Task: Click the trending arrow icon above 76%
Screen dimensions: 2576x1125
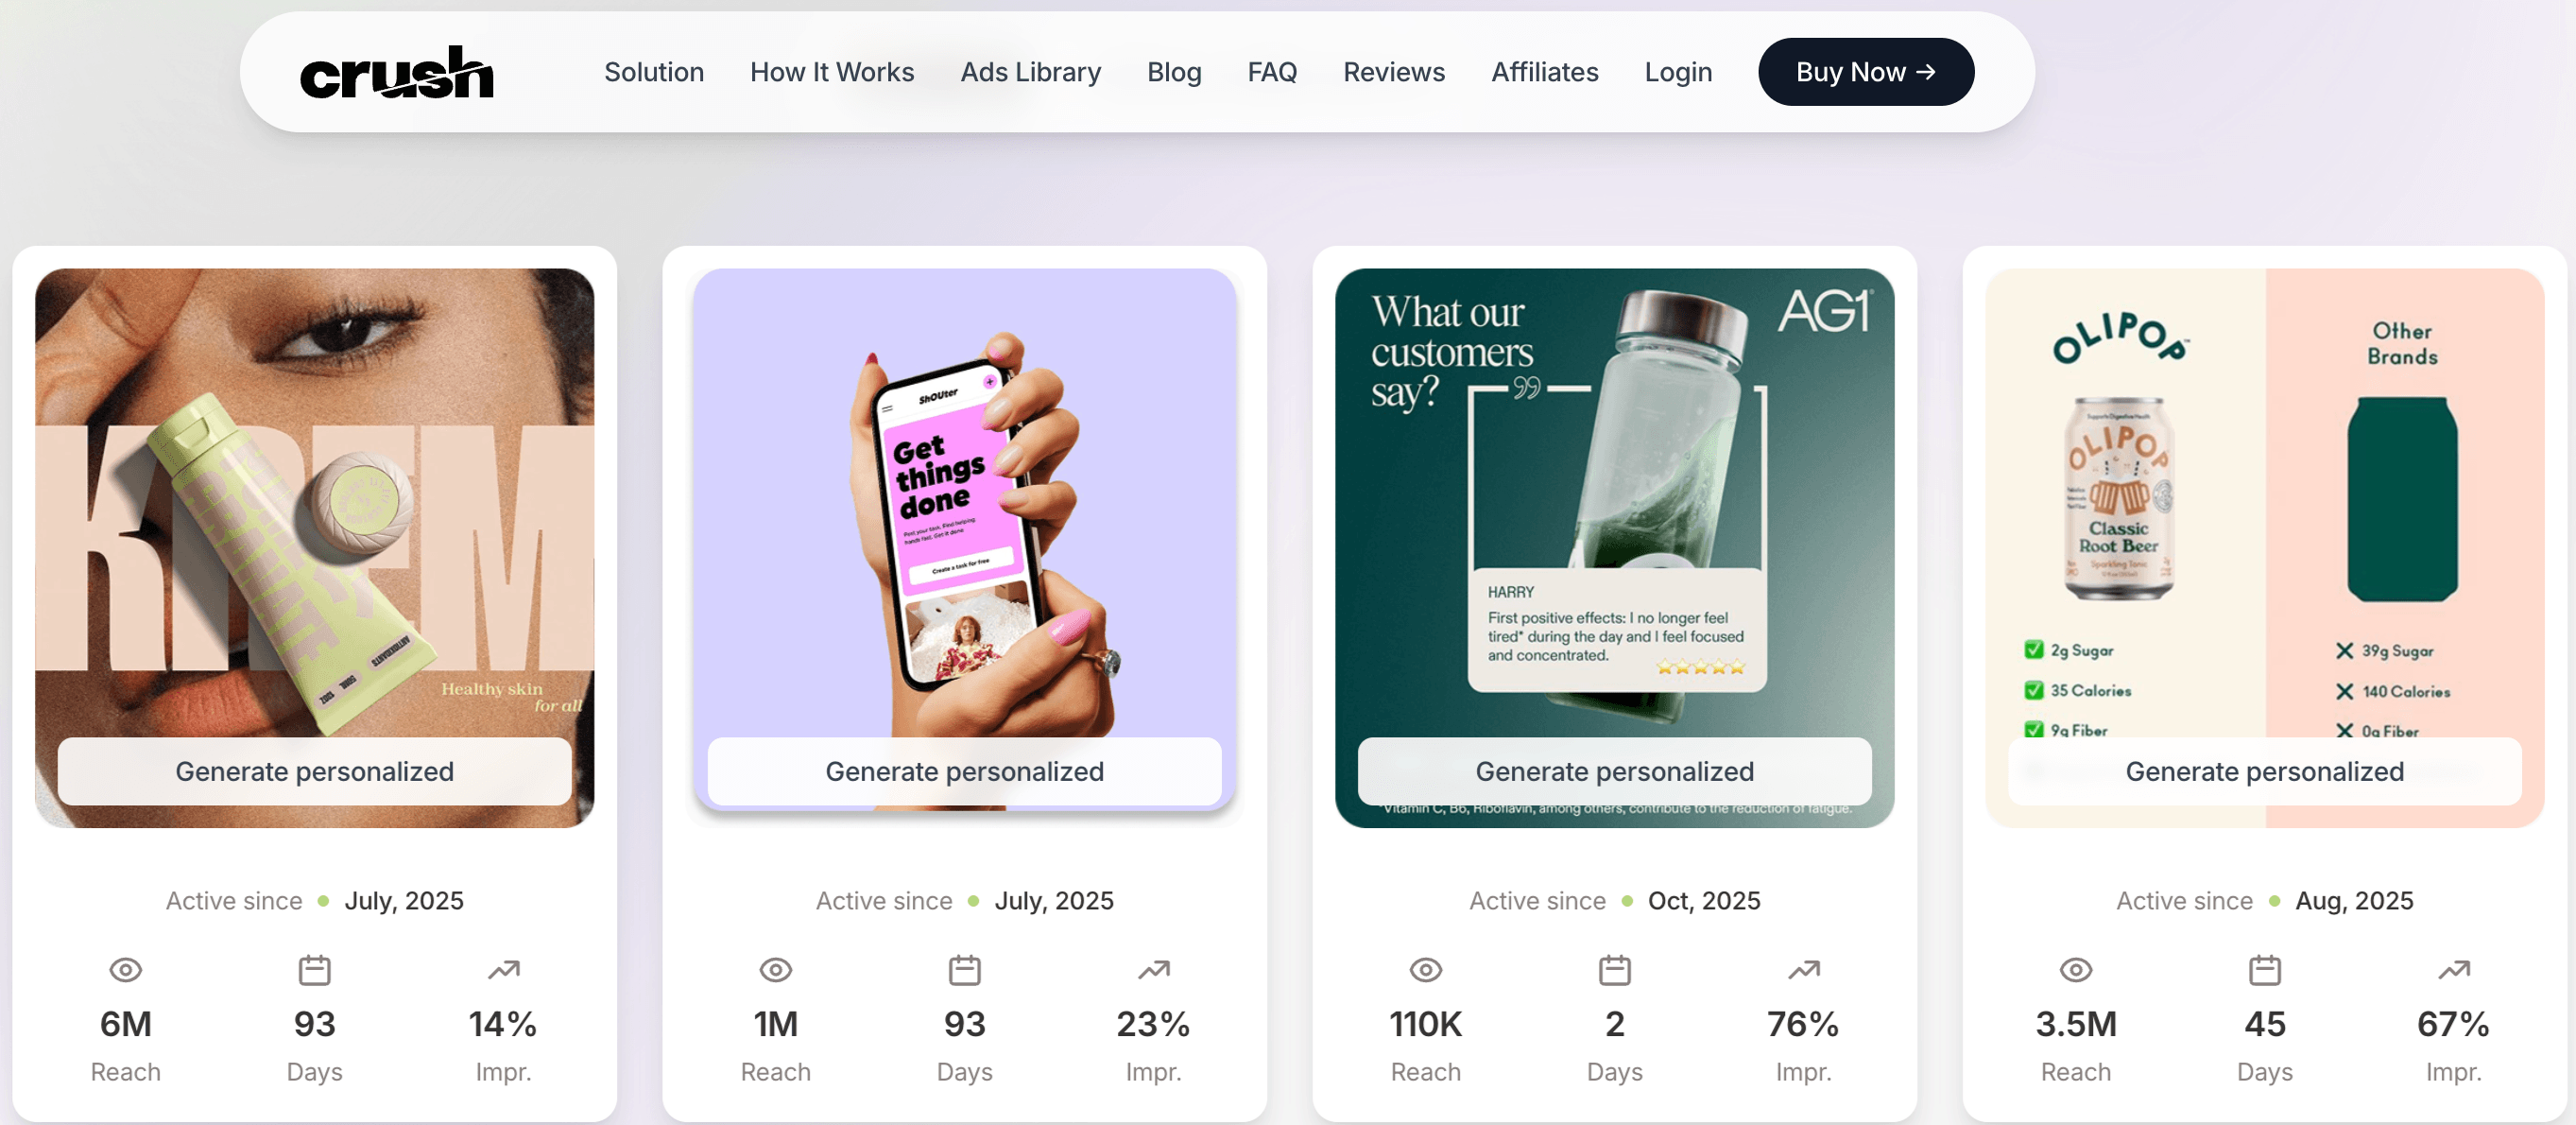Action: point(1803,969)
